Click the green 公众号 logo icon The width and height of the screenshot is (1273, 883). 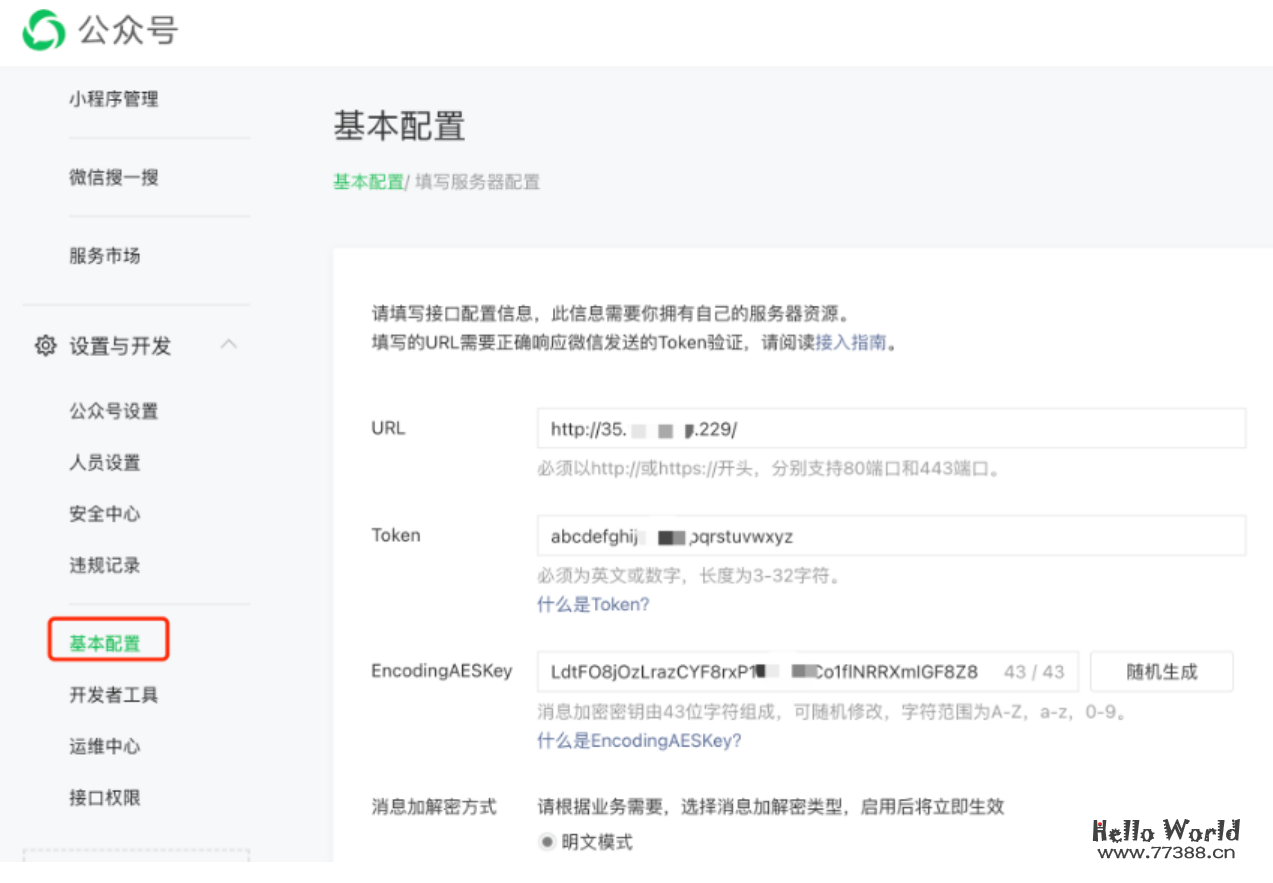(42, 30)
